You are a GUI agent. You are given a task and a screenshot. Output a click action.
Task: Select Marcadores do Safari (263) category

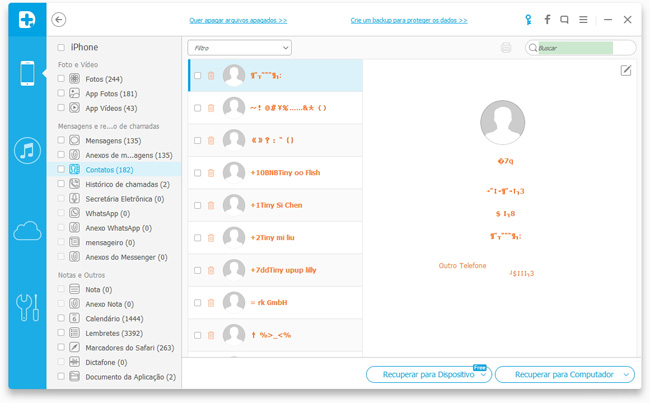coord(114,348)
